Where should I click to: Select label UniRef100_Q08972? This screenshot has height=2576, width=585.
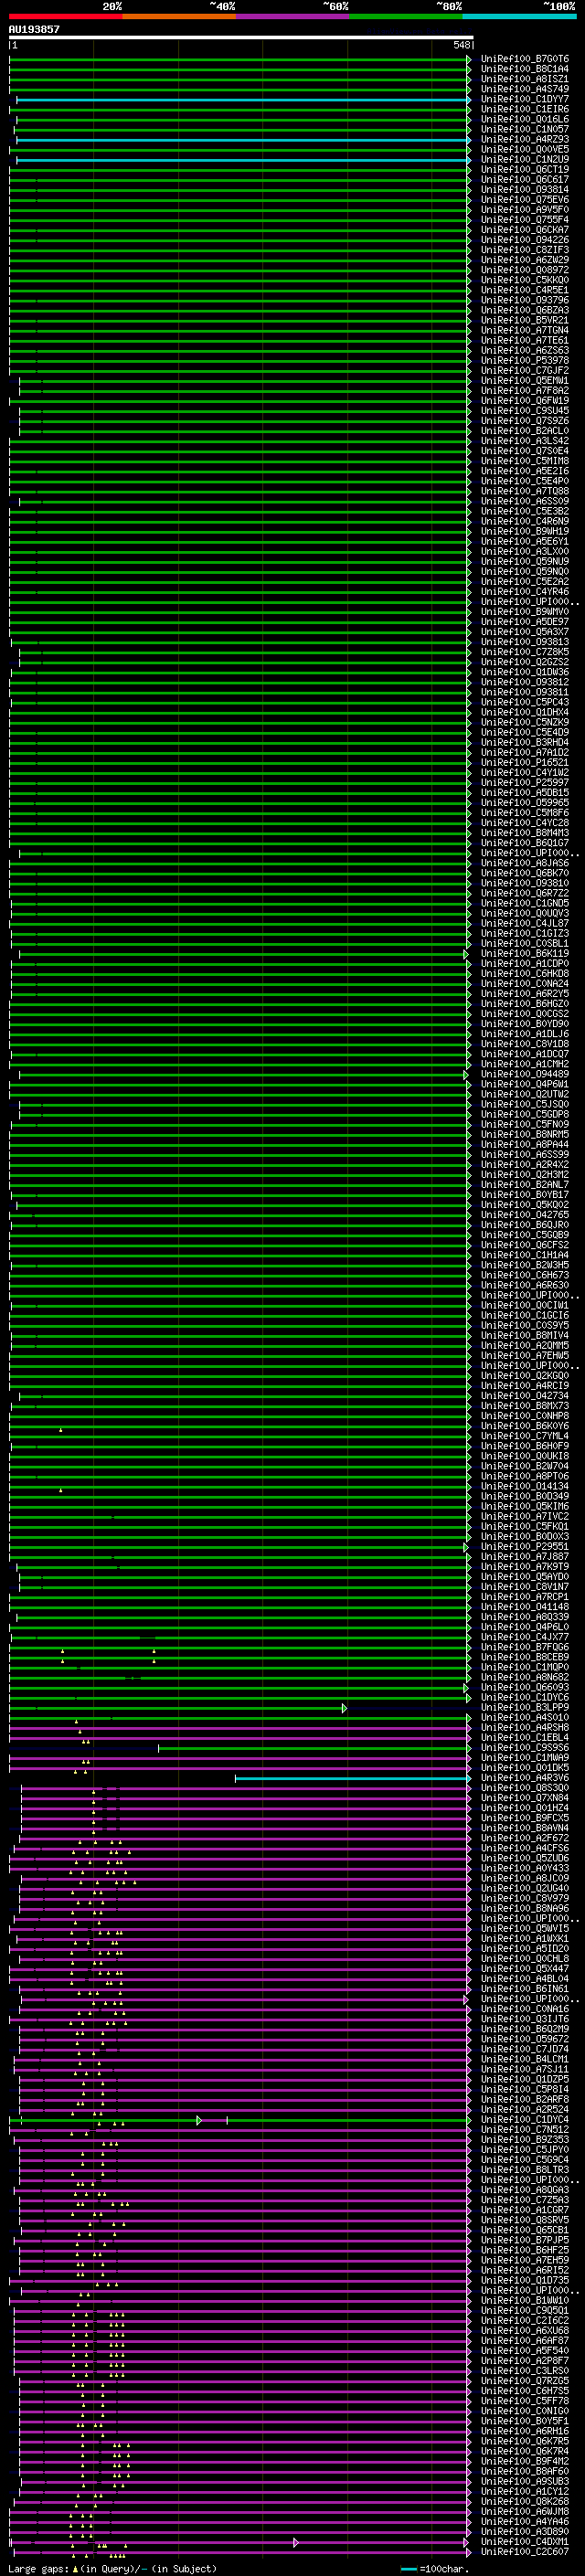click(x=524, y=270)
